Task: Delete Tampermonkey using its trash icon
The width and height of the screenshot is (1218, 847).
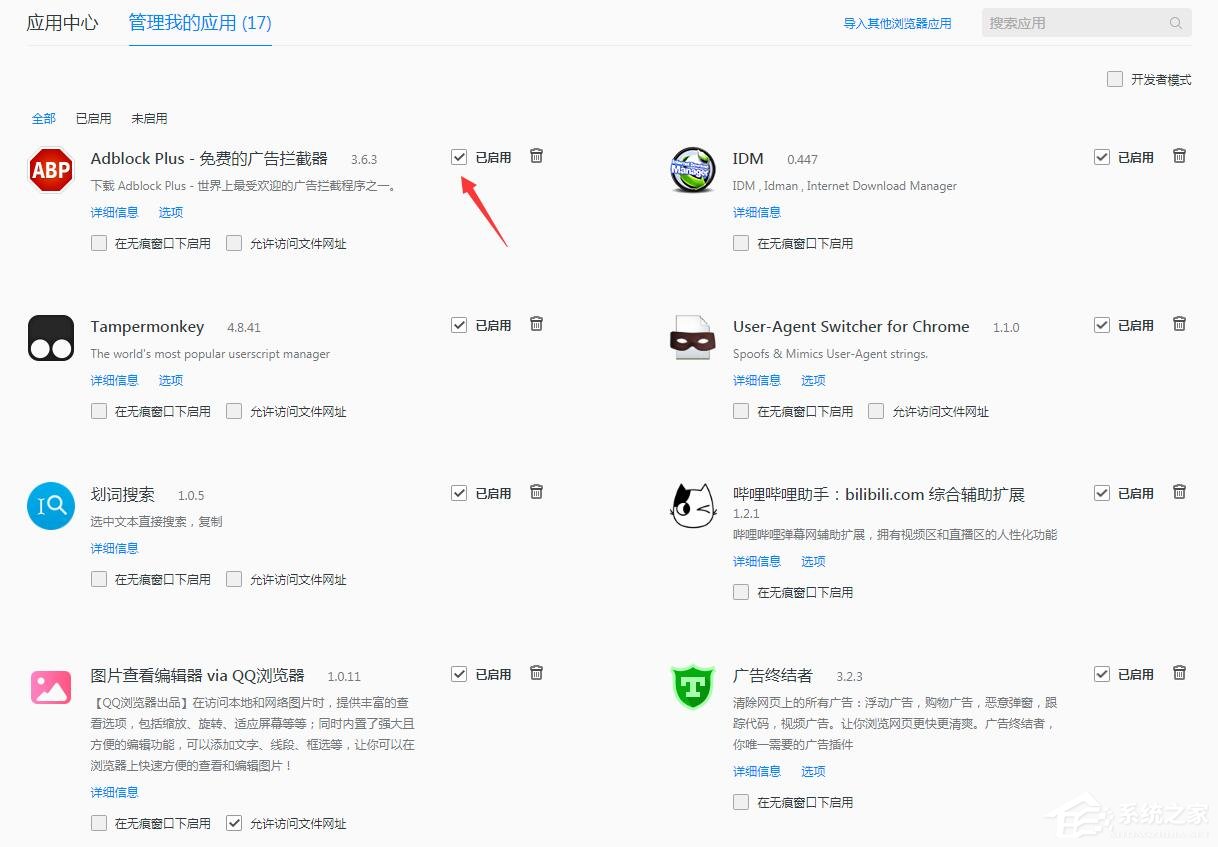Action: pyautogui.click(x=537, y=324)
